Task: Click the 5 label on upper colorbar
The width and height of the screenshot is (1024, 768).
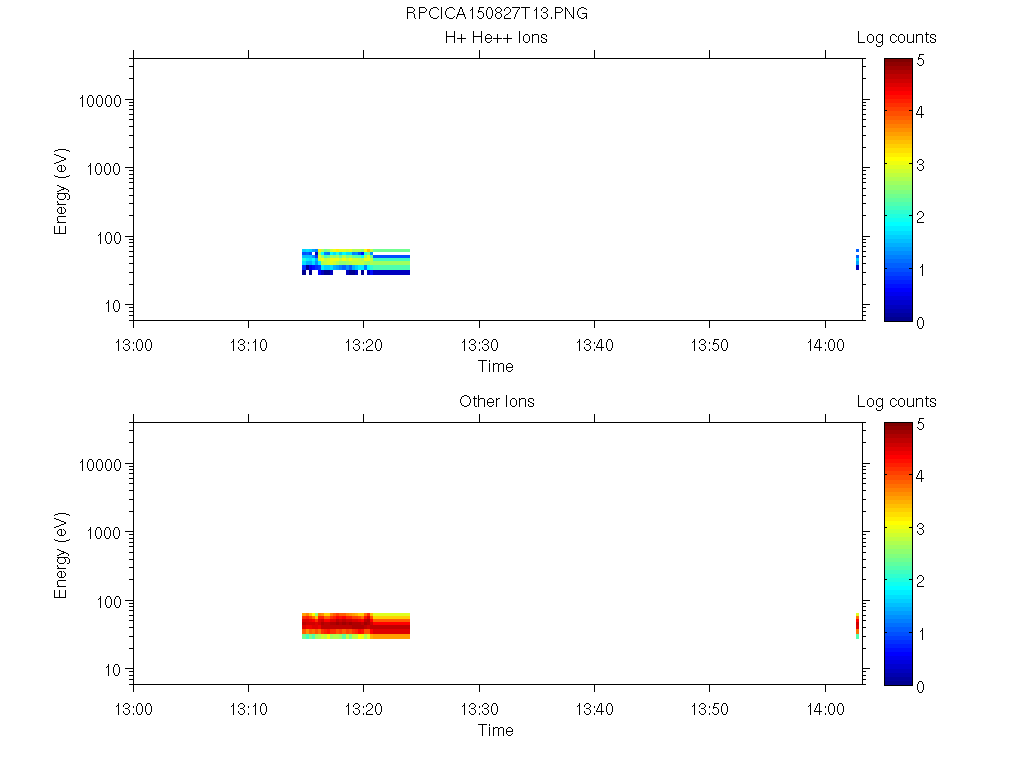Action: pyautogui.click(x=920, y=60)
